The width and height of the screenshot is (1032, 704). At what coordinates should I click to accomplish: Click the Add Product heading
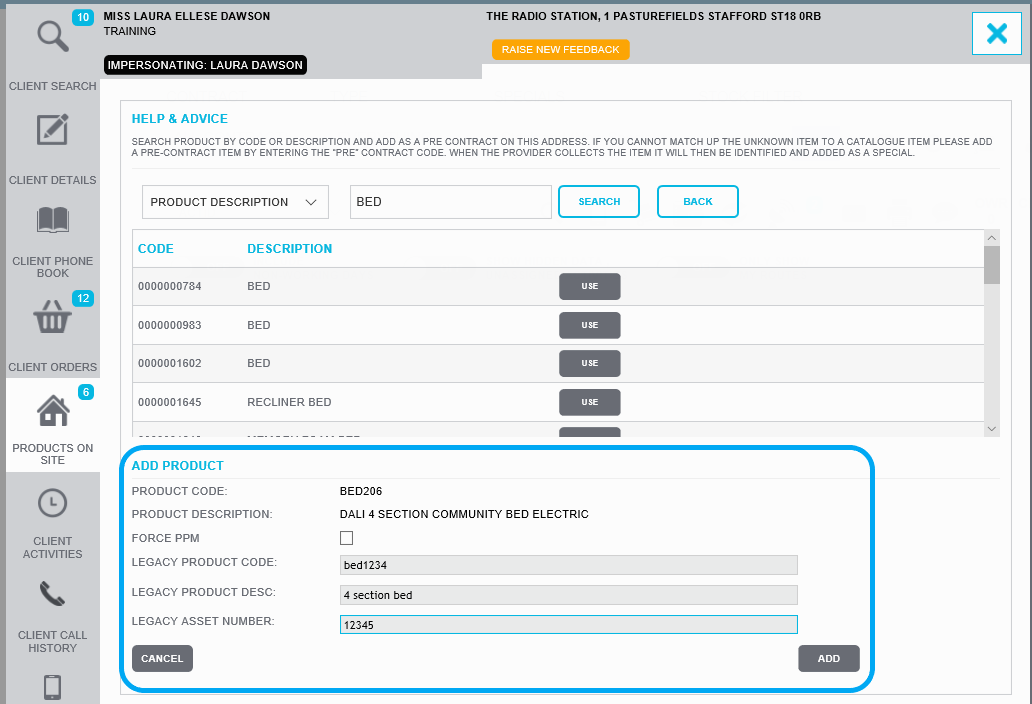(178, 465)
